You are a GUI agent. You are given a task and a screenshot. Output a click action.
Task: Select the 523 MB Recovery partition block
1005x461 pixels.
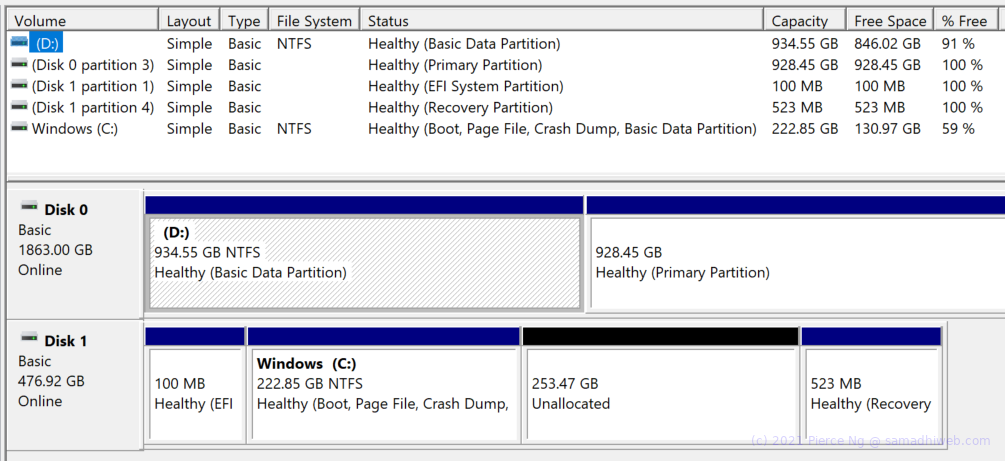coord(871,394)
